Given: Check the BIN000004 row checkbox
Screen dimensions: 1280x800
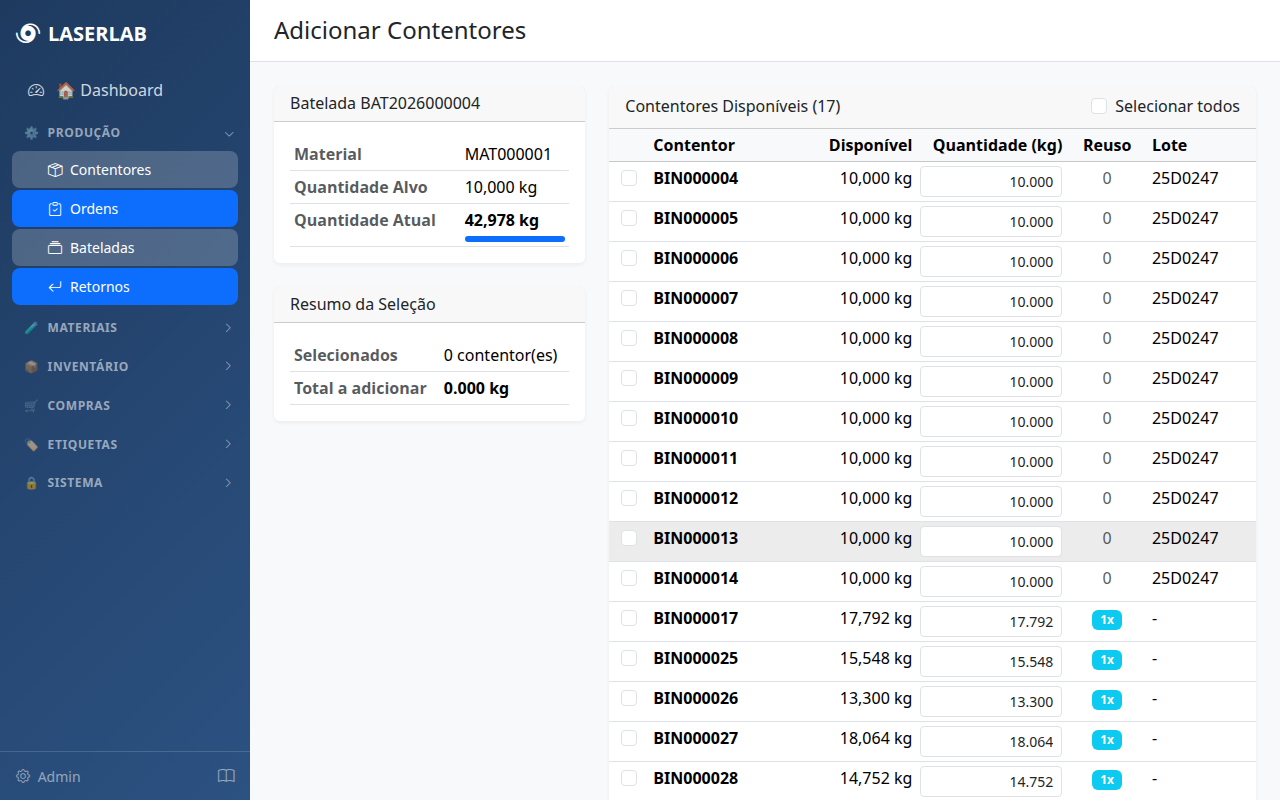Looking at the screenshot, I should (x=629, y=178).
